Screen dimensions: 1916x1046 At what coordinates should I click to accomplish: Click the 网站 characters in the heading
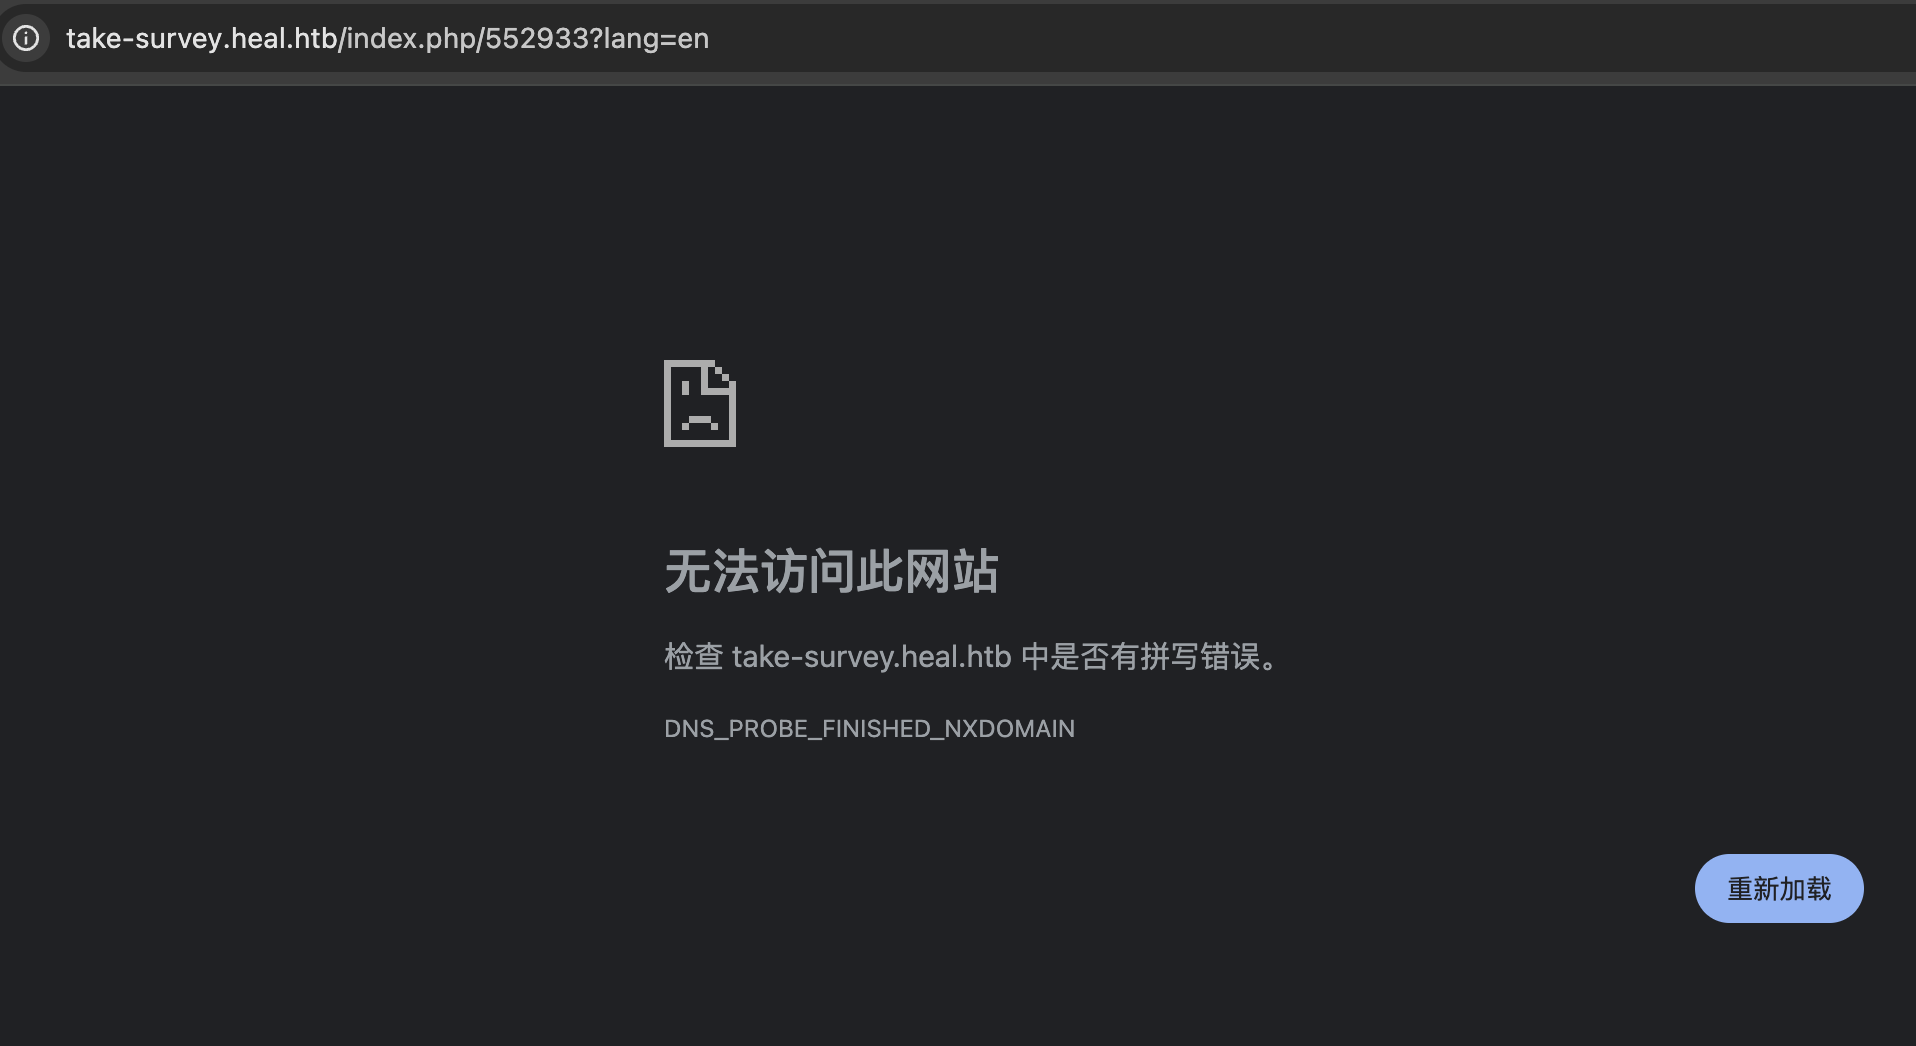[951, 571]
